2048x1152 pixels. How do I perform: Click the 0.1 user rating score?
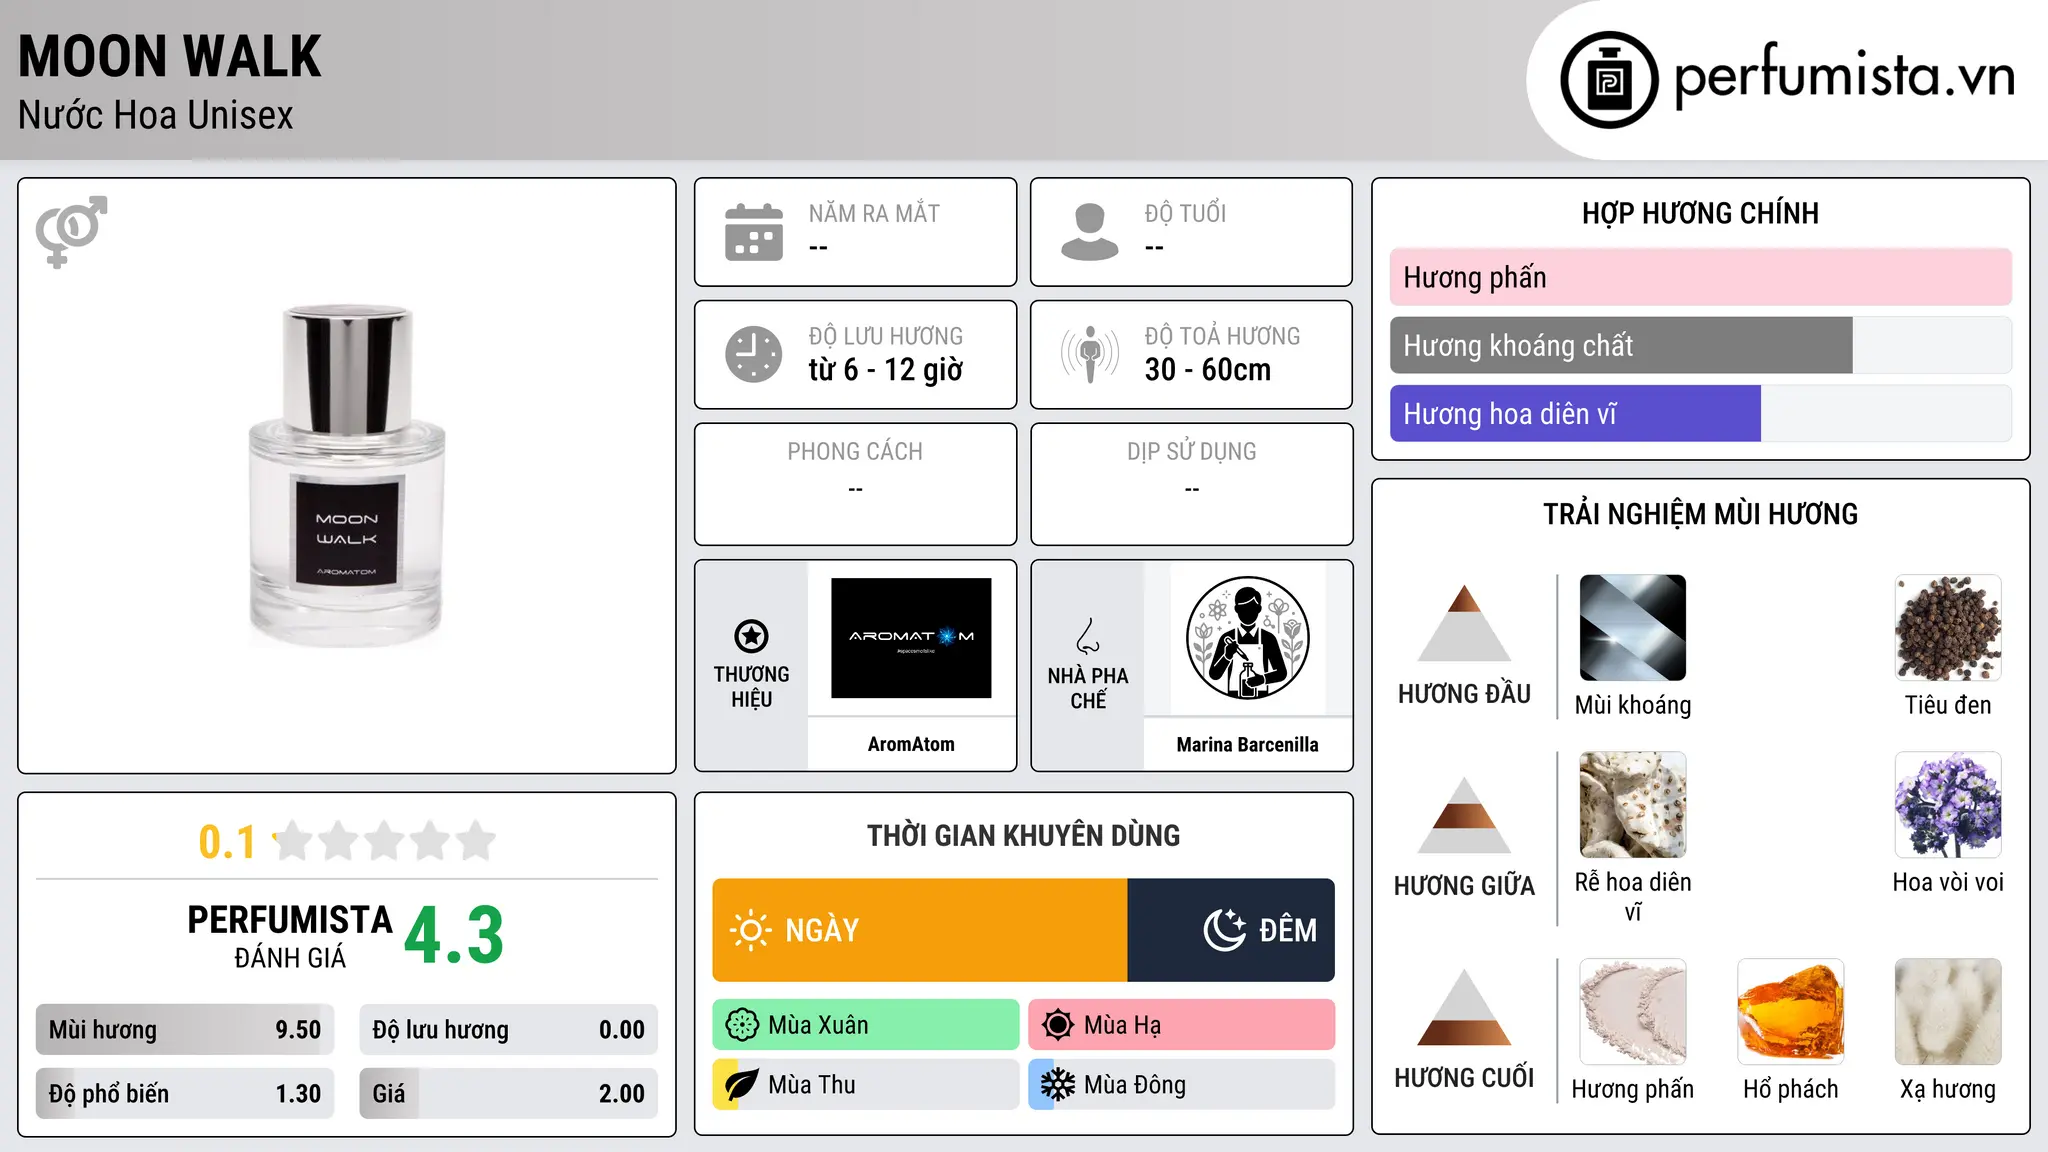pos(227,842)
